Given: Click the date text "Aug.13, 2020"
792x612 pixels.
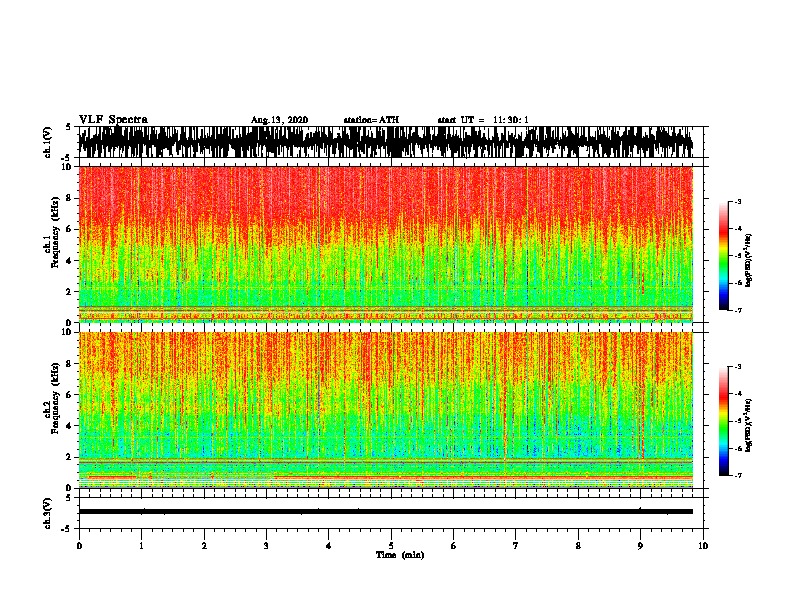Looking at the screenshot, I should pos(279,120).
